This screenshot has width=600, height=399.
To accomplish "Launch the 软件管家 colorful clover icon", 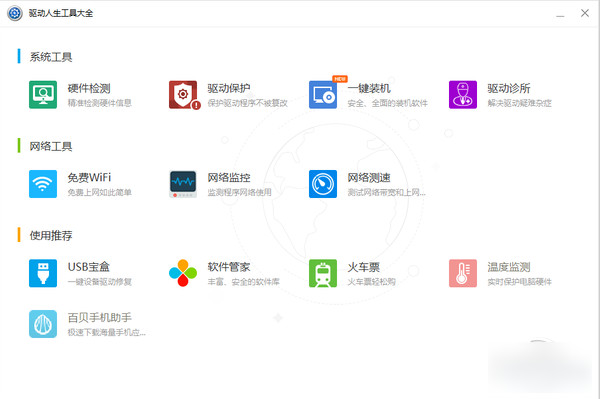I will coord(183,273).
